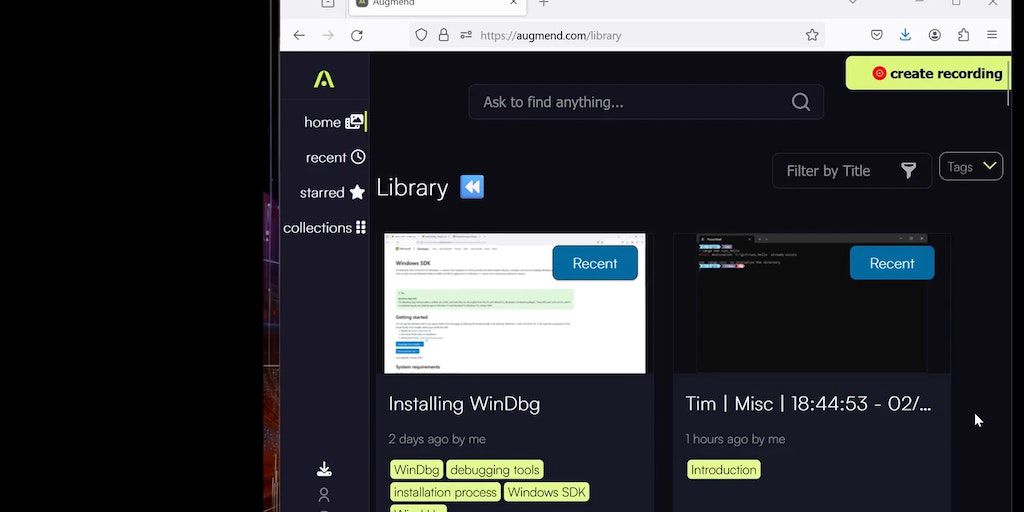Click the augmend.com/library address bar
1024x512 pixels.
[x=616, y=35]
